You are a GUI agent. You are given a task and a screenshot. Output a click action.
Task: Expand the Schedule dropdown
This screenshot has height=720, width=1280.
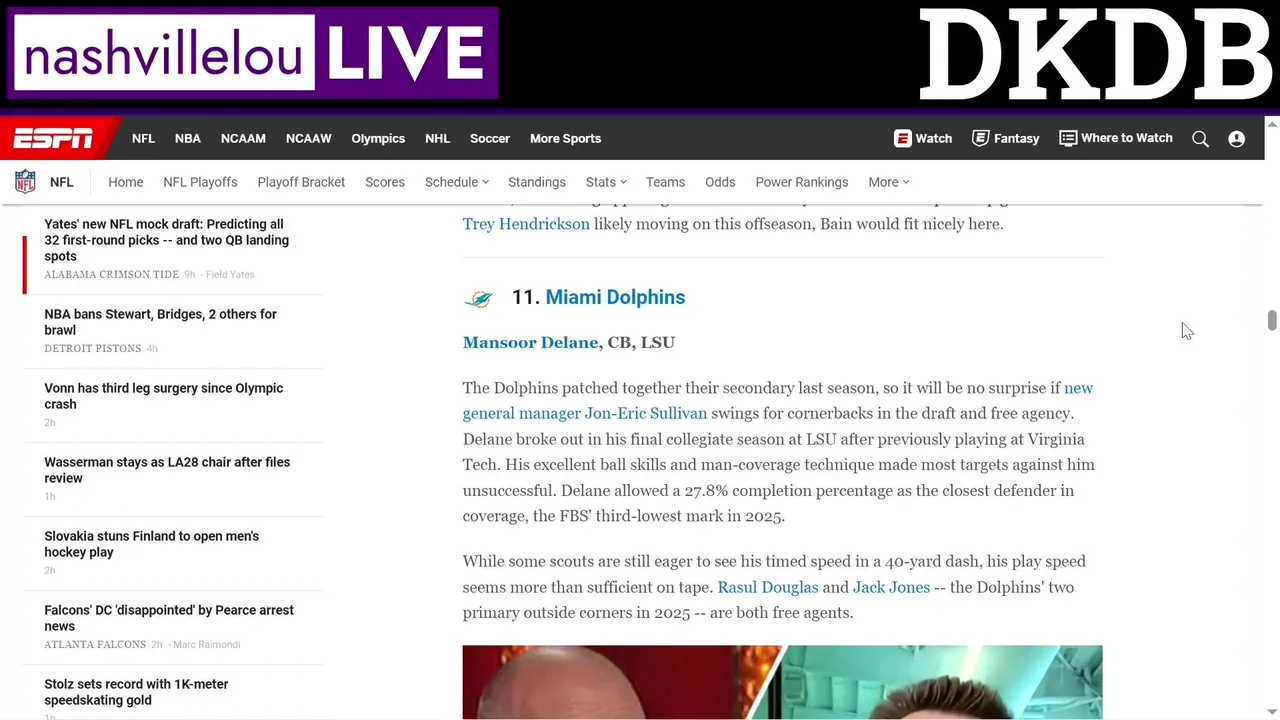[x=457, y=182]
